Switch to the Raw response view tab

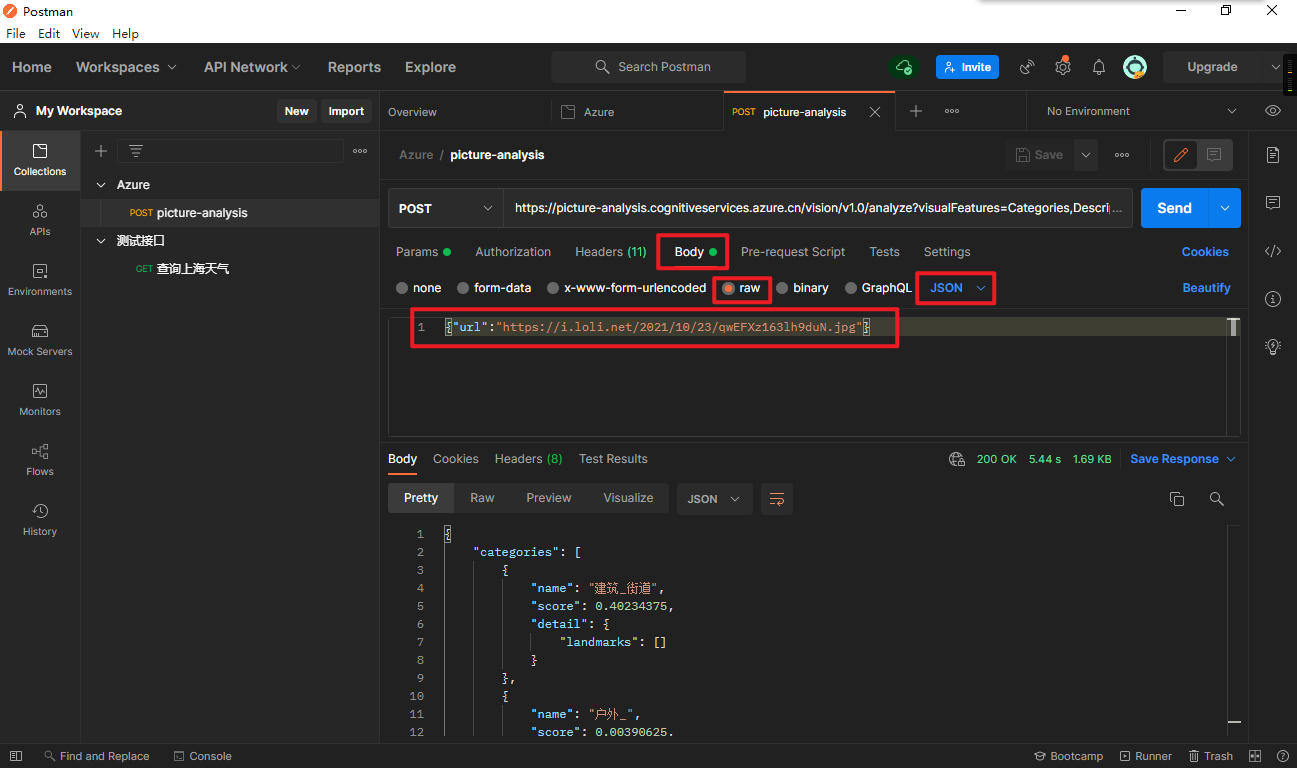click(482, 498)
